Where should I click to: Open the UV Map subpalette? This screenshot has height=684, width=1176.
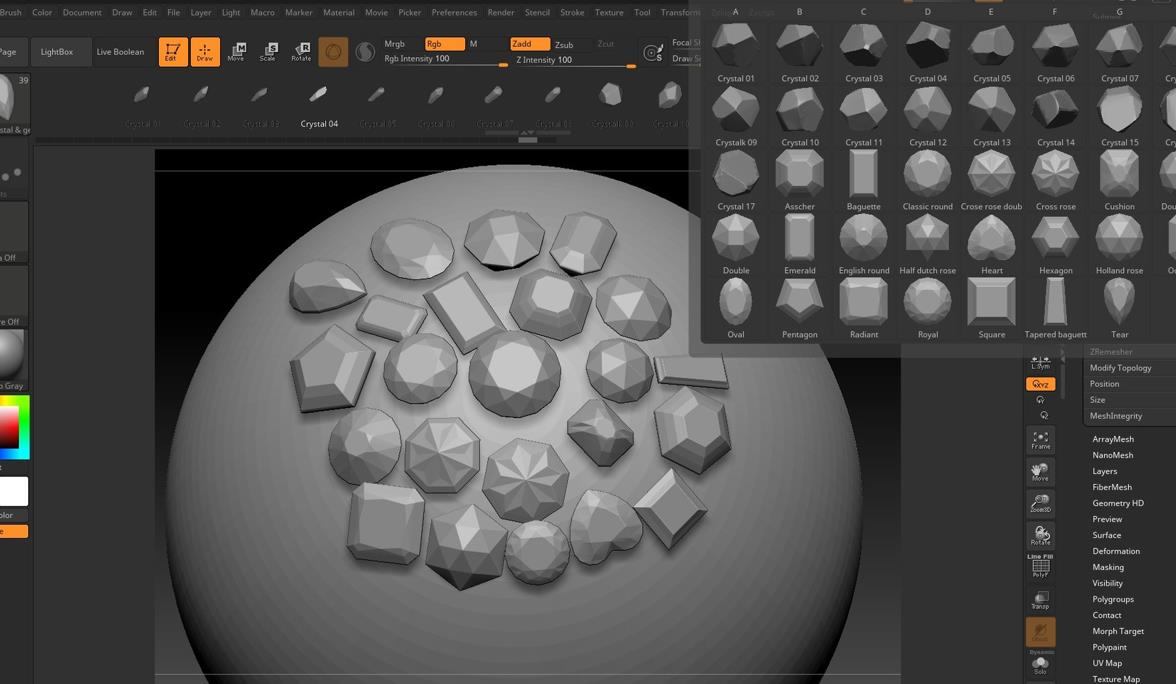[1107, 663]
